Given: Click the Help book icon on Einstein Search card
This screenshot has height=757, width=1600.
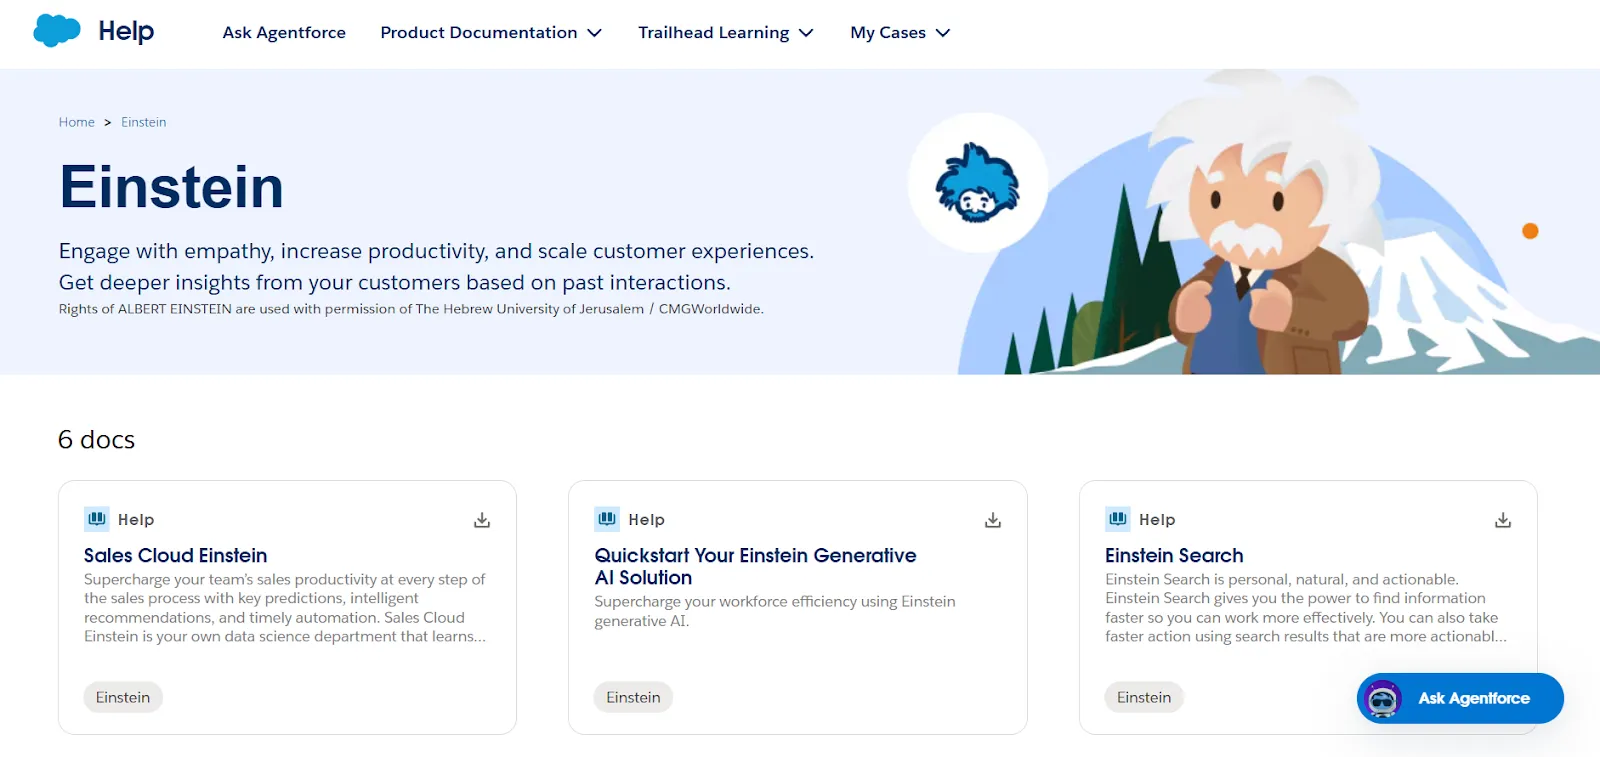Looking at the screenshot, I should [1118, 519].
